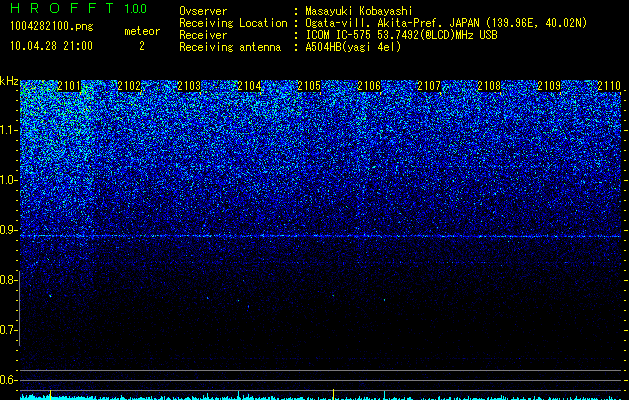
Task: Select the ICOM IC-575 receiver description
Action: click(x=401, y=35)
